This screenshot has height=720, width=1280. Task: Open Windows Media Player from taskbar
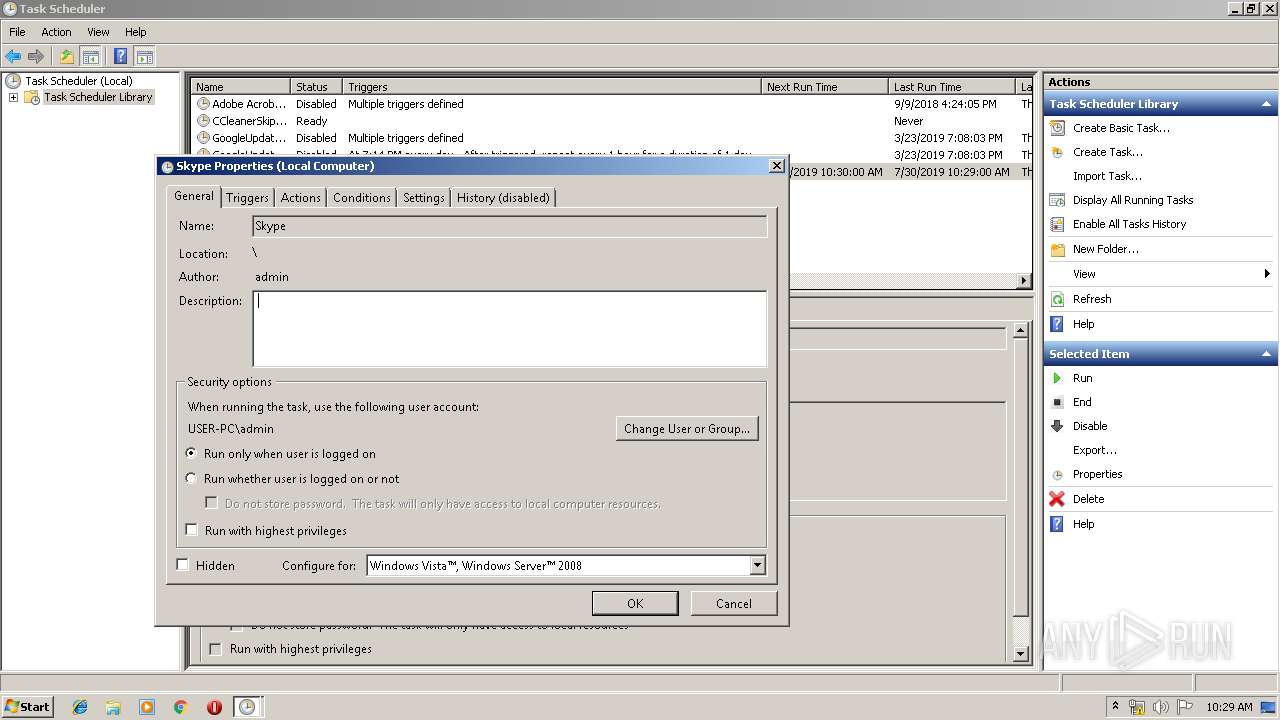[147, 707]
